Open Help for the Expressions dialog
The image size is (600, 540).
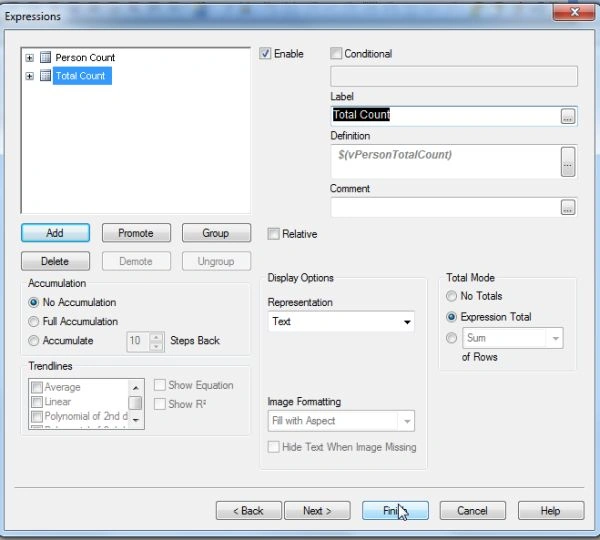(551, 511)
